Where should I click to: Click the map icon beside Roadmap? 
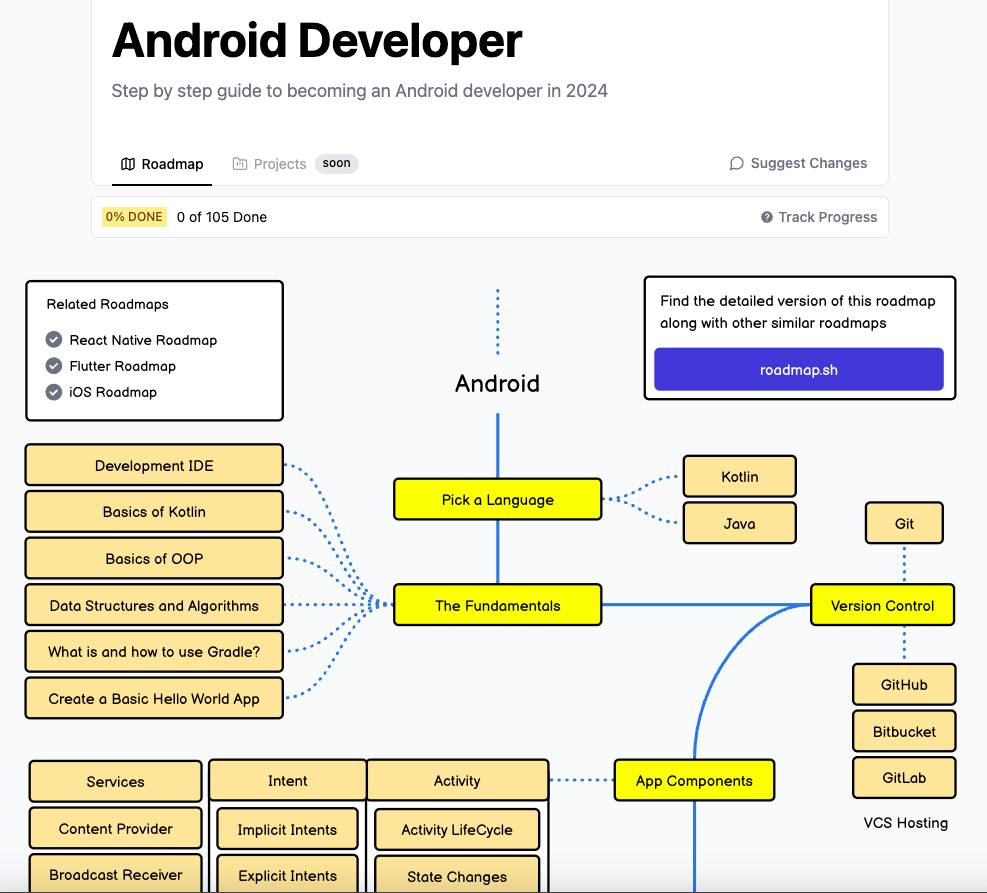[x=128, y=164]
